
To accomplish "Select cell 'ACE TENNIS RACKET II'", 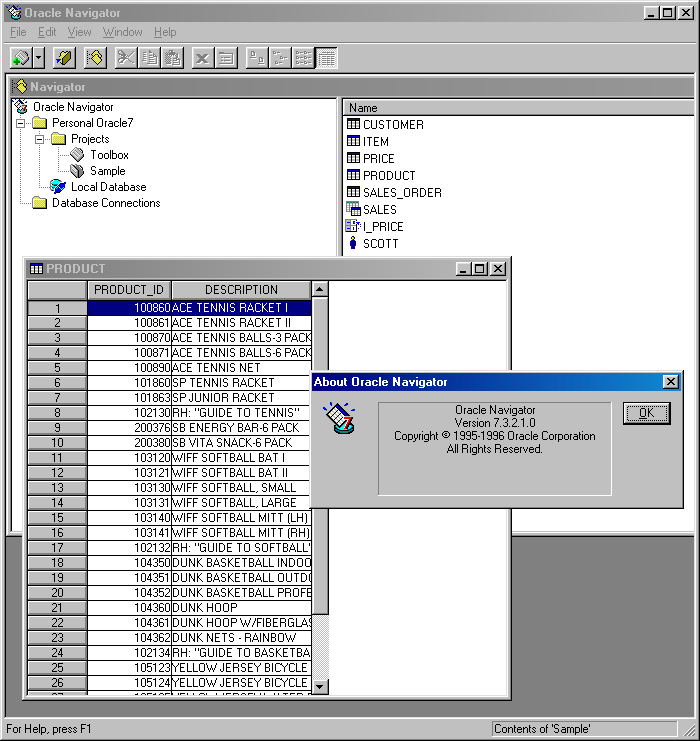I will tap(241, 323).
